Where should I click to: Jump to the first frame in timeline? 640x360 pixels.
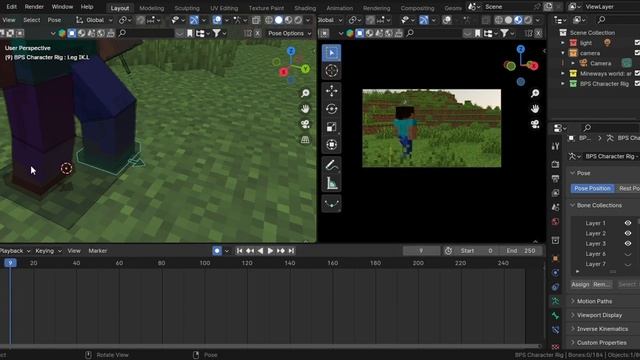239,251
